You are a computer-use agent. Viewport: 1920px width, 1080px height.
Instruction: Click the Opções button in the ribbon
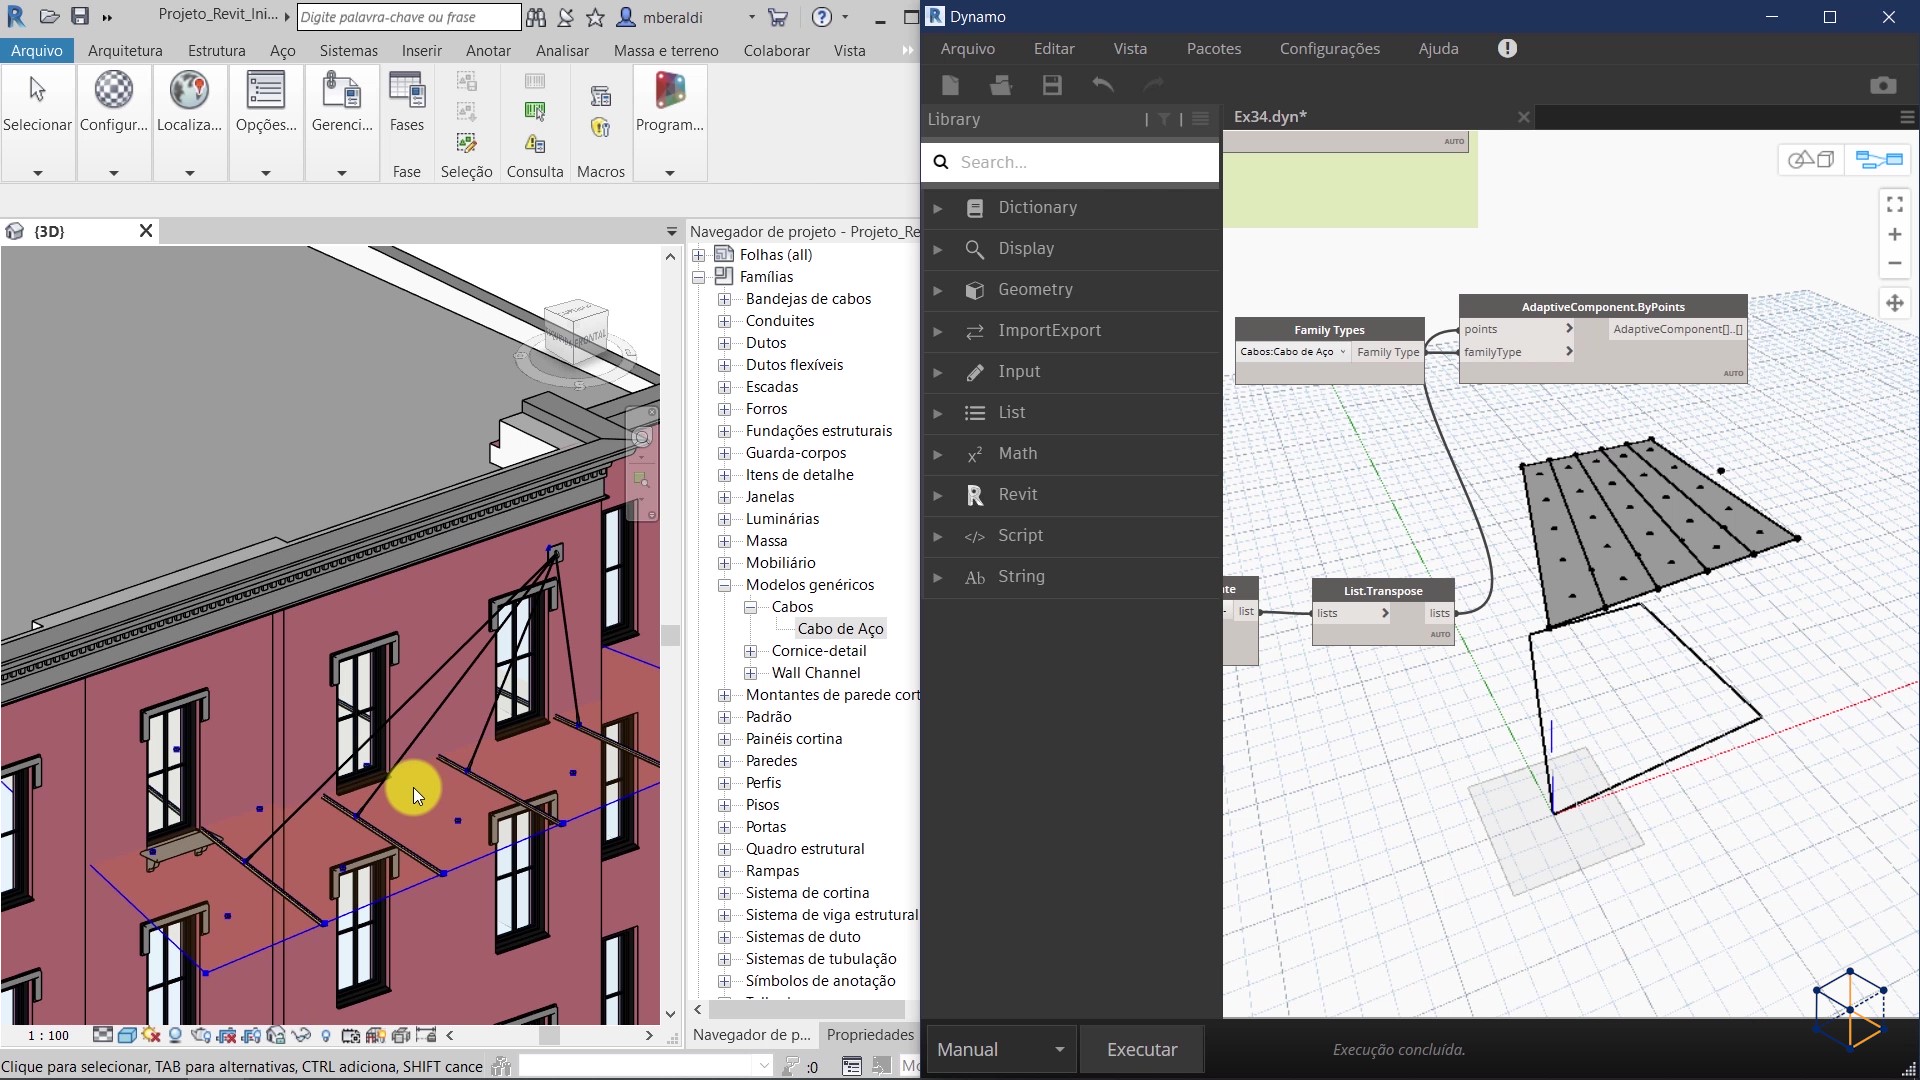pos(264,100)
